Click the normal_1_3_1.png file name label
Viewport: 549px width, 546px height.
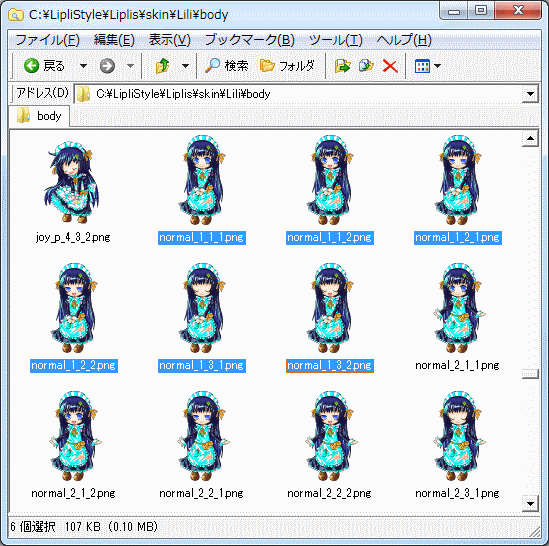pyautogui.click(x=202, y=366)
